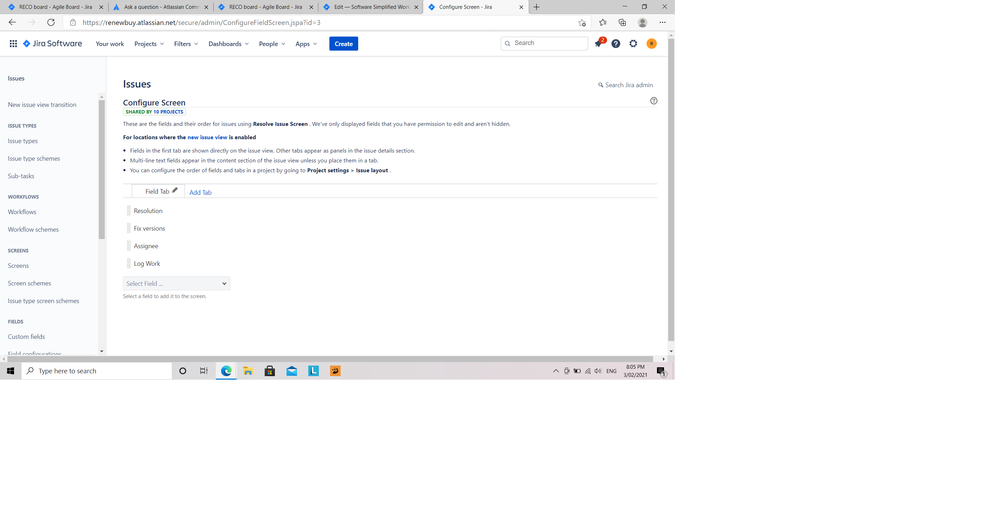Screen dimensions: 999x528
Task: Open the orange app icon in taskbar
Action: point(335,371)
